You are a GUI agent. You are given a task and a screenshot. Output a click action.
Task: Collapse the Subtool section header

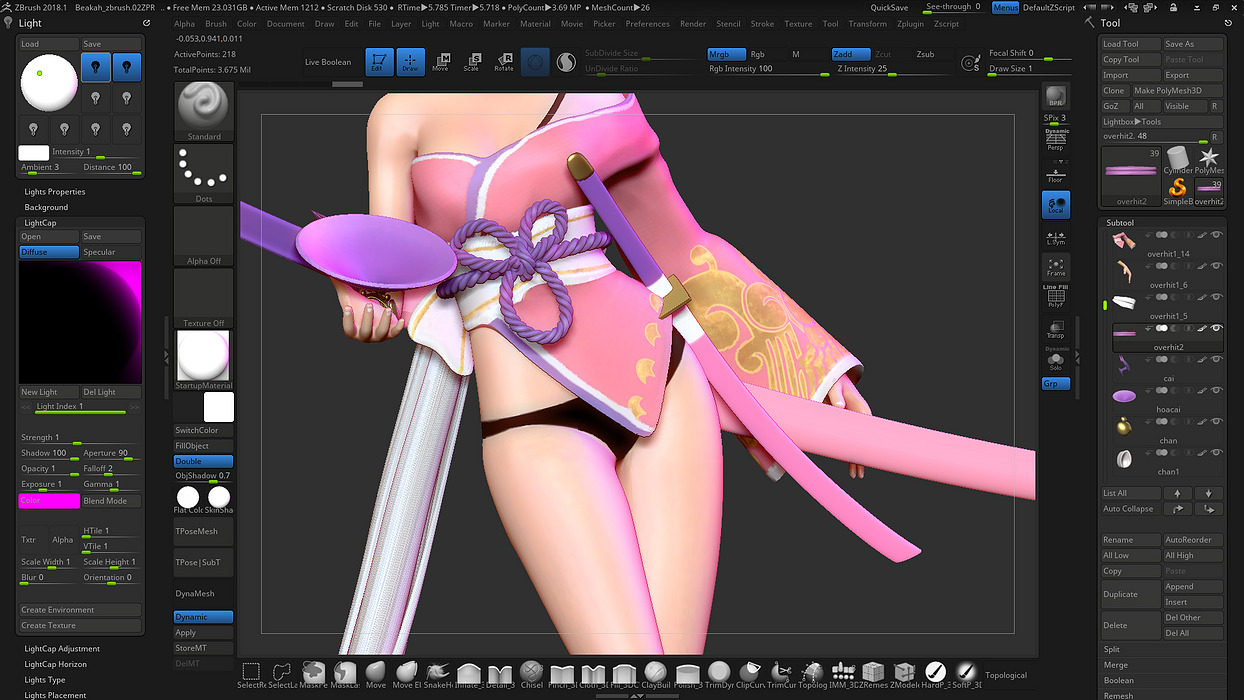[1120, 223]
